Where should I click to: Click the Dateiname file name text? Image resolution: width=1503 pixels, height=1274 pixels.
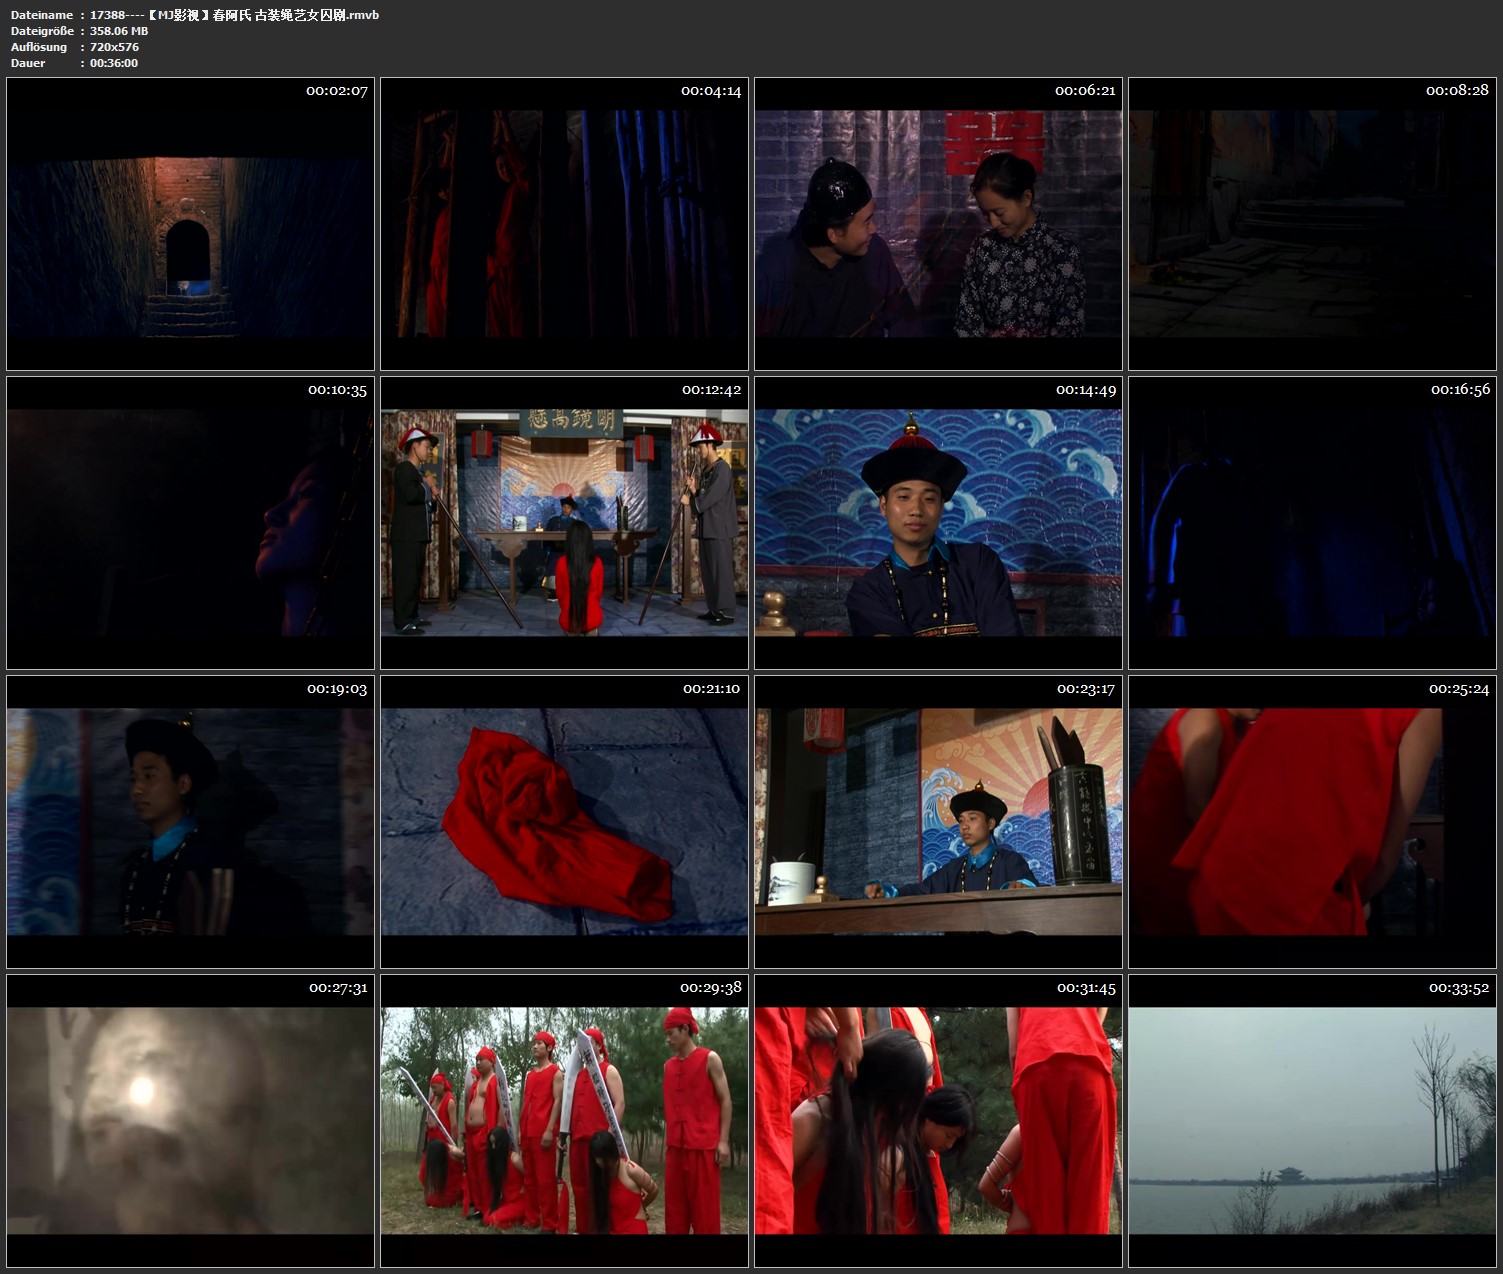234,15
